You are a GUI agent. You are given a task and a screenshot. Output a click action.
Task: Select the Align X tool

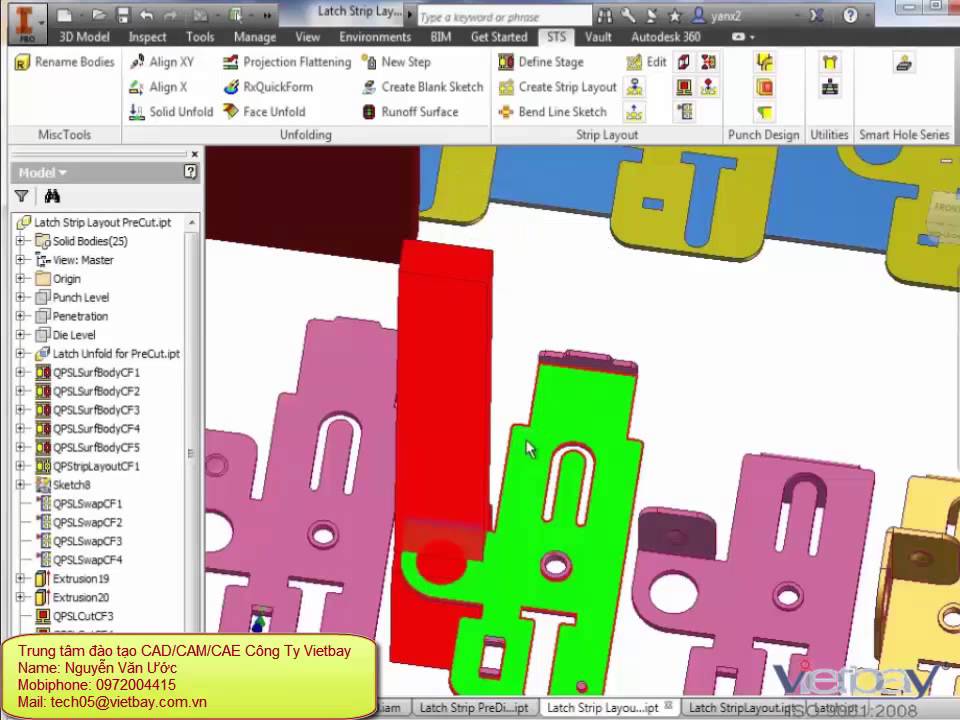[x=159, y=87]
